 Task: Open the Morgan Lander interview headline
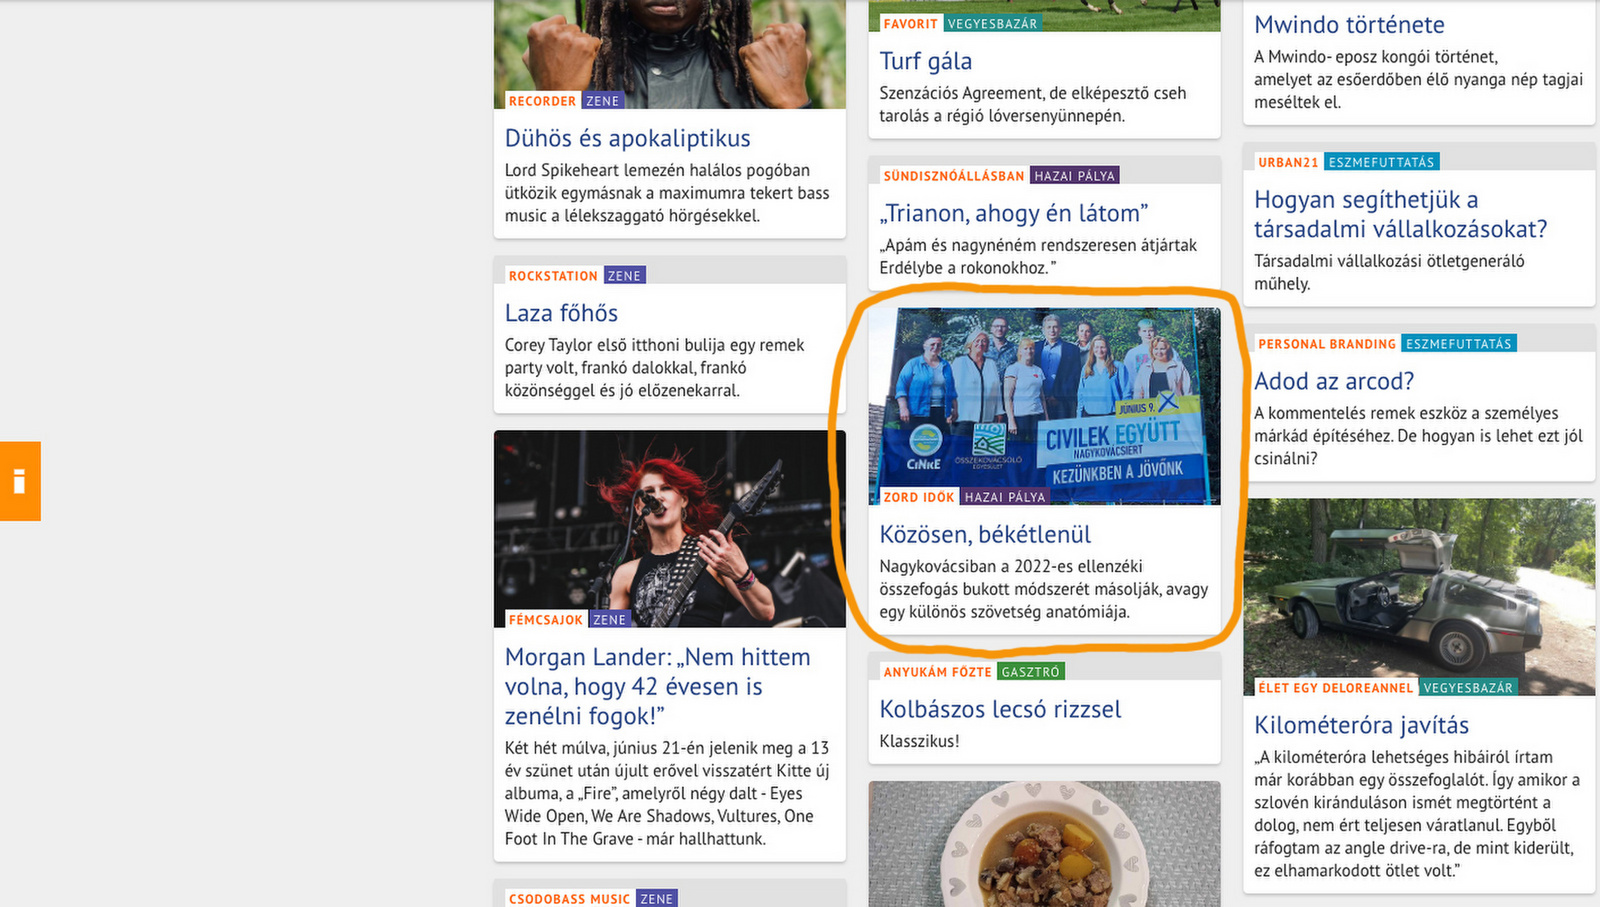(657, 686)
